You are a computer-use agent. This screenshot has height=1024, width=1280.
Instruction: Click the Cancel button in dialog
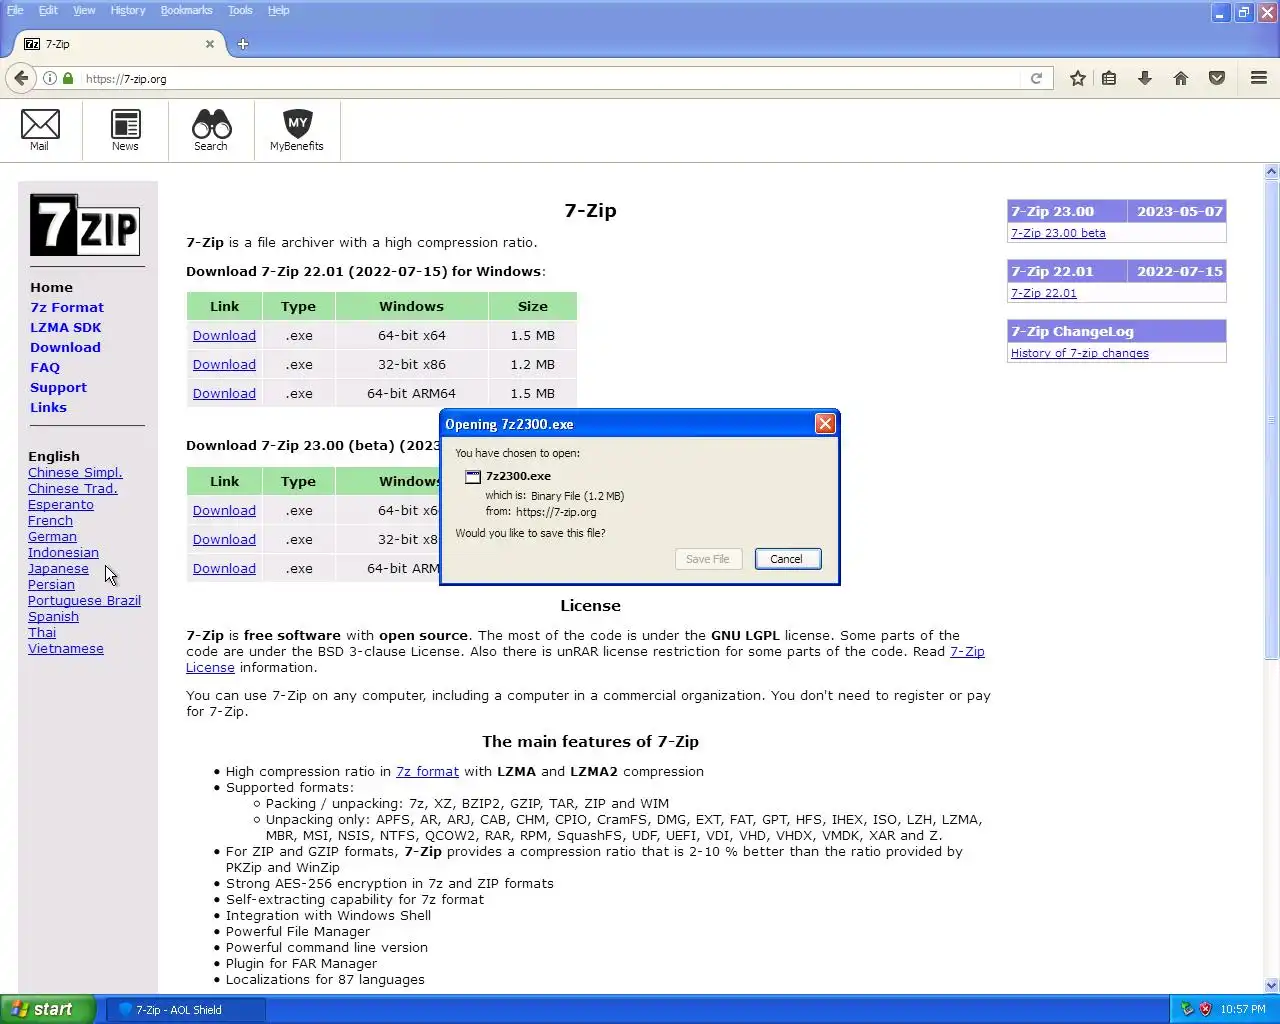[788, 559]
